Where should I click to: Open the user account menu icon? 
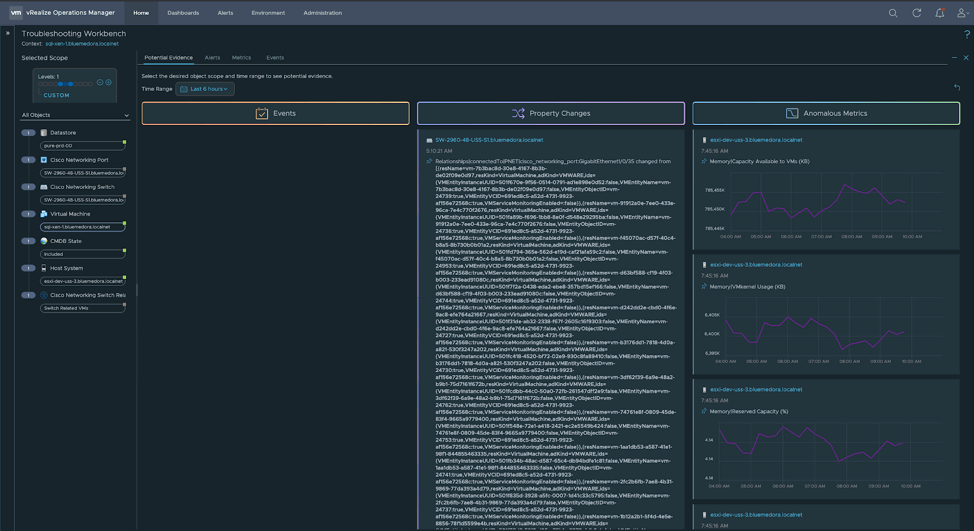coord(962,13)
